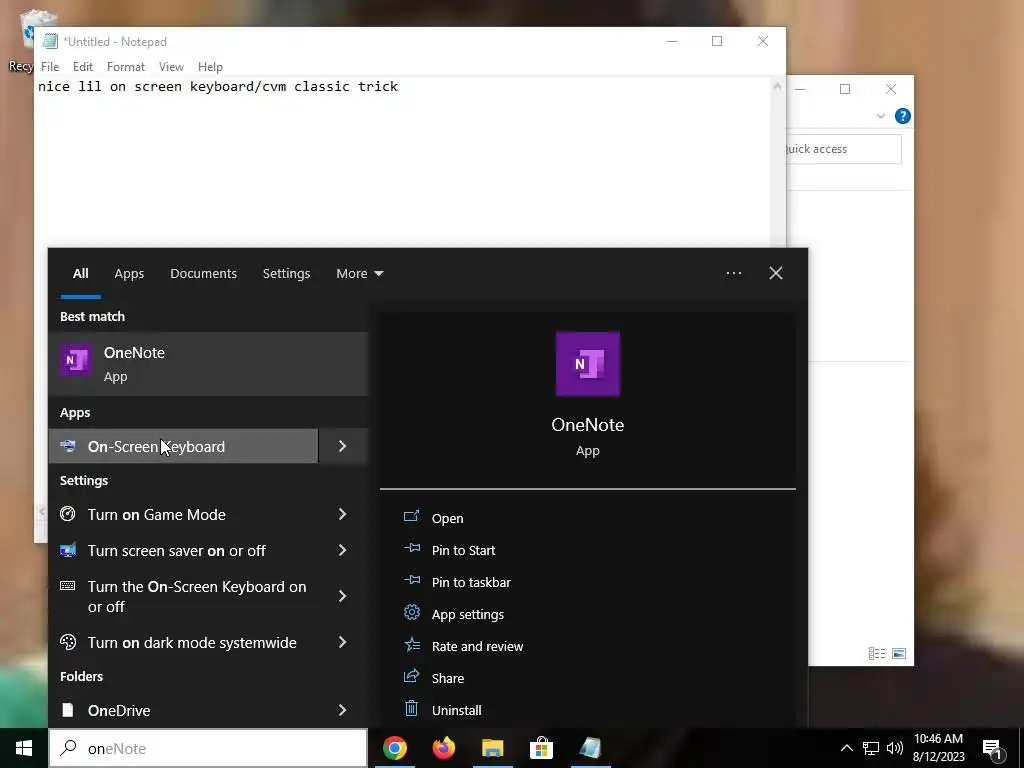The image size is (1024, 768).
Task: Expand Turn the On-Screen Keyboard arrow
Action: [343, 596]
